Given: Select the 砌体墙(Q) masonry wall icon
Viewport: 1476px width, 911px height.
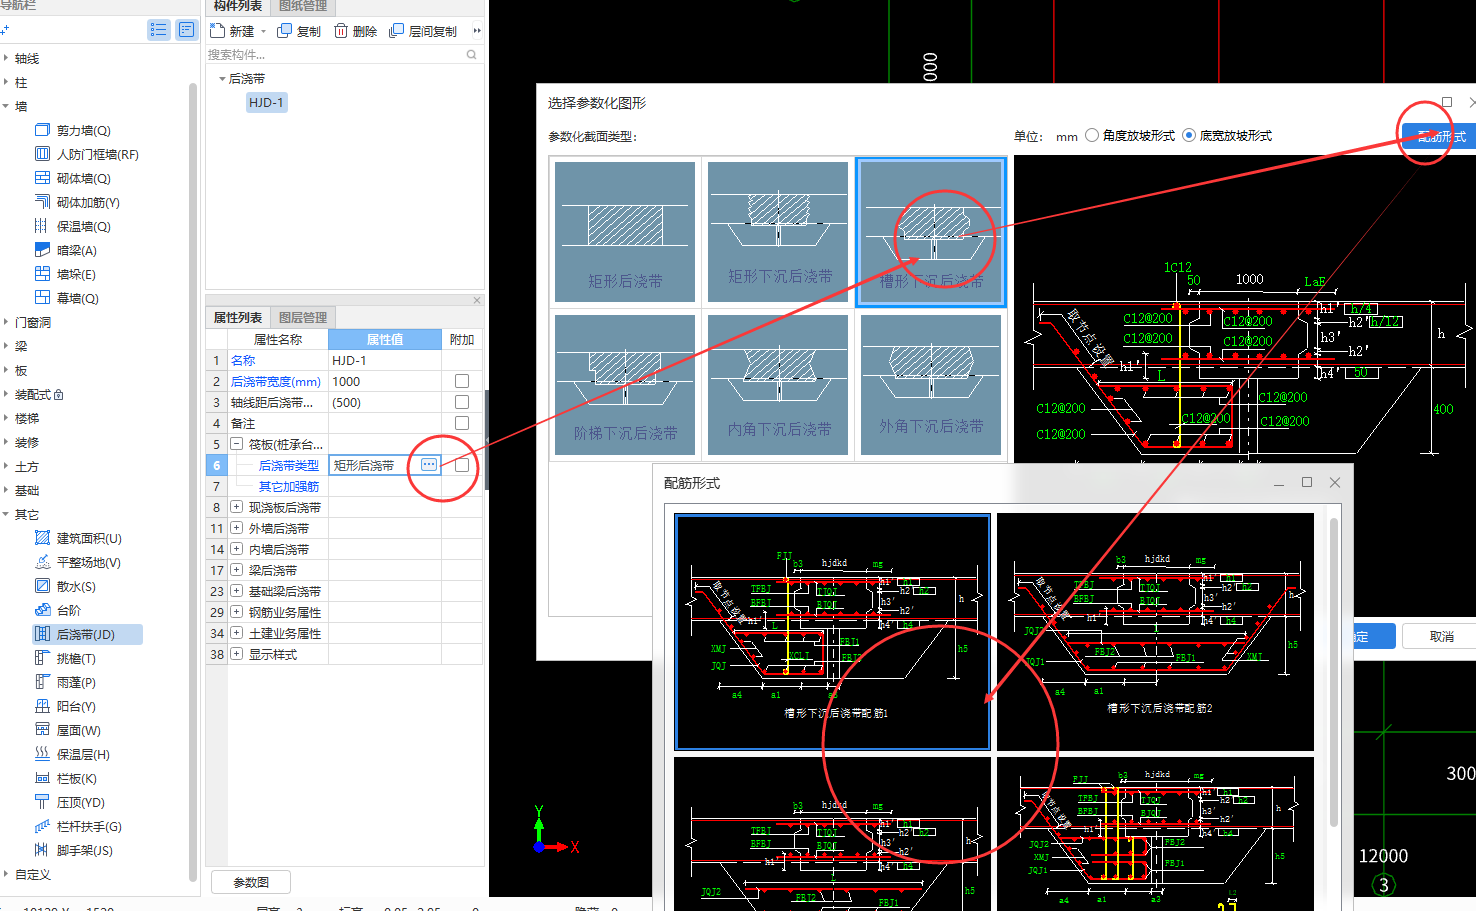Looking at the screenshot, I should pyautogui.click(x=42, y=178).
